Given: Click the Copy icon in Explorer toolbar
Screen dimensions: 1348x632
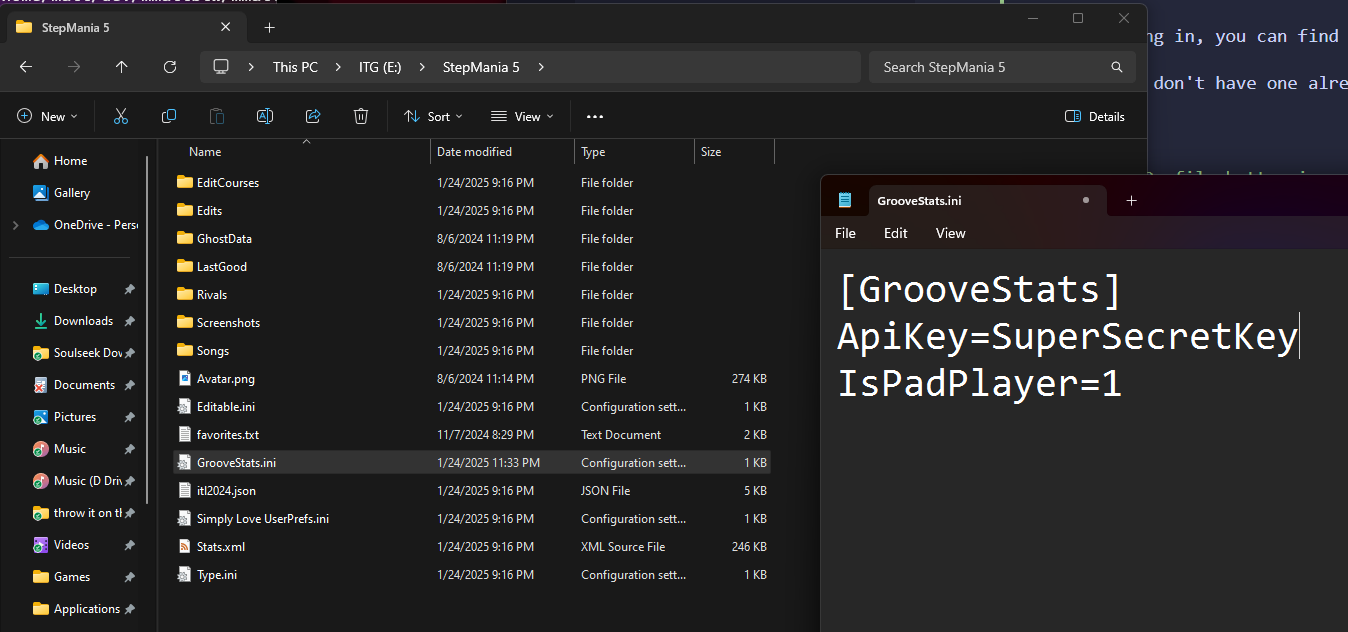Looking at the screenshot, I should click(169, 116).
